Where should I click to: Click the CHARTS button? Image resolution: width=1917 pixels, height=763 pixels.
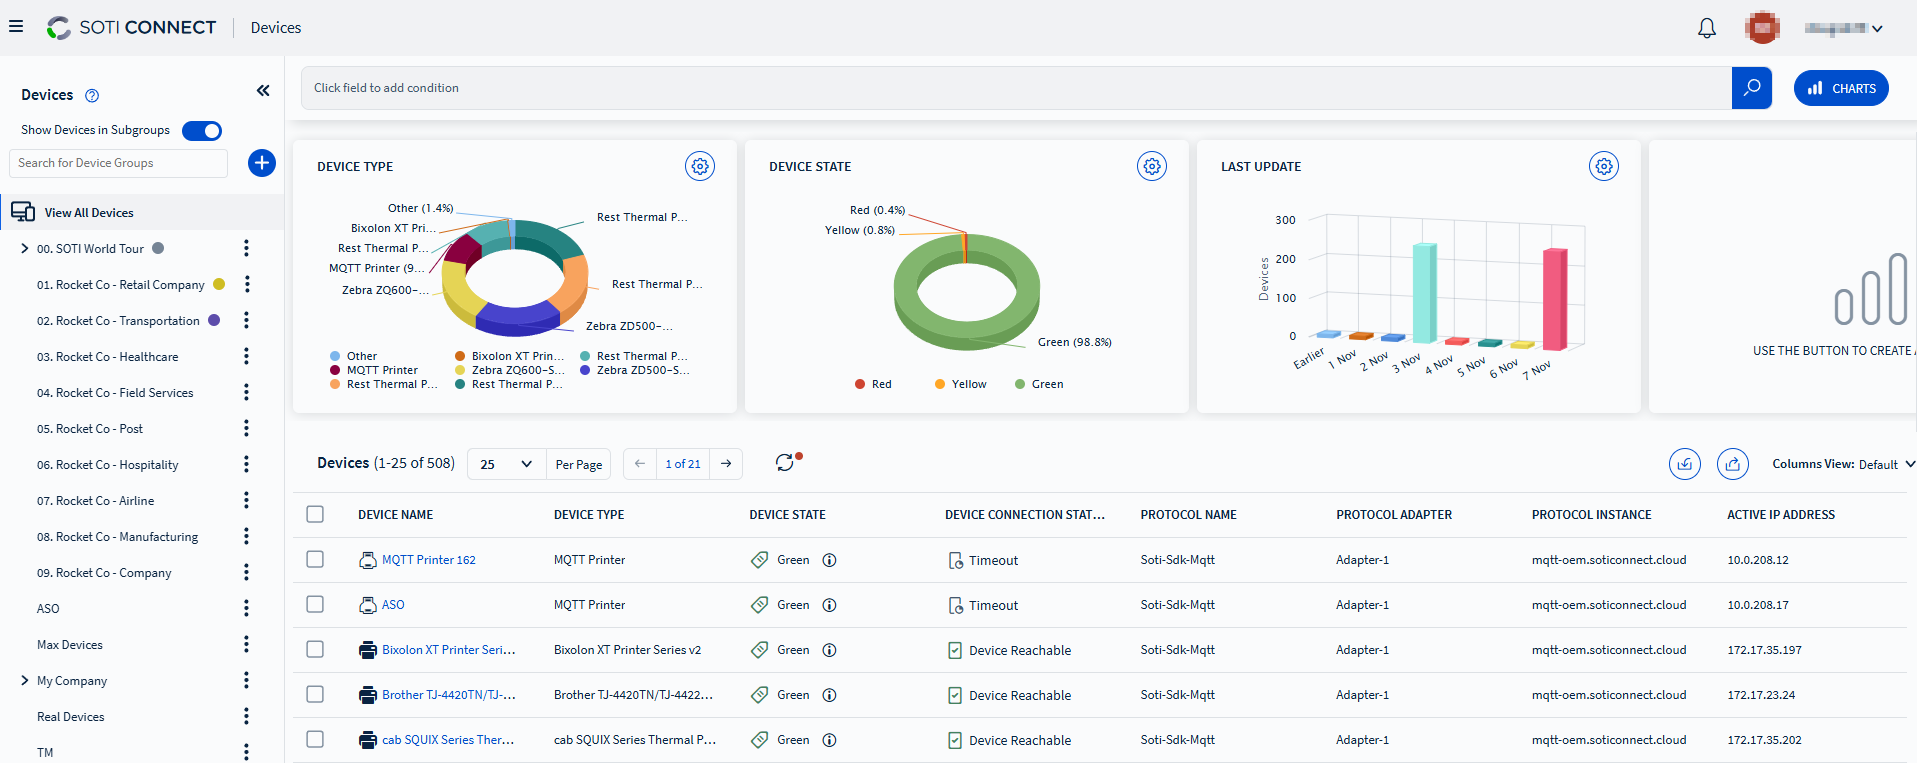[x=1841, y=88]
